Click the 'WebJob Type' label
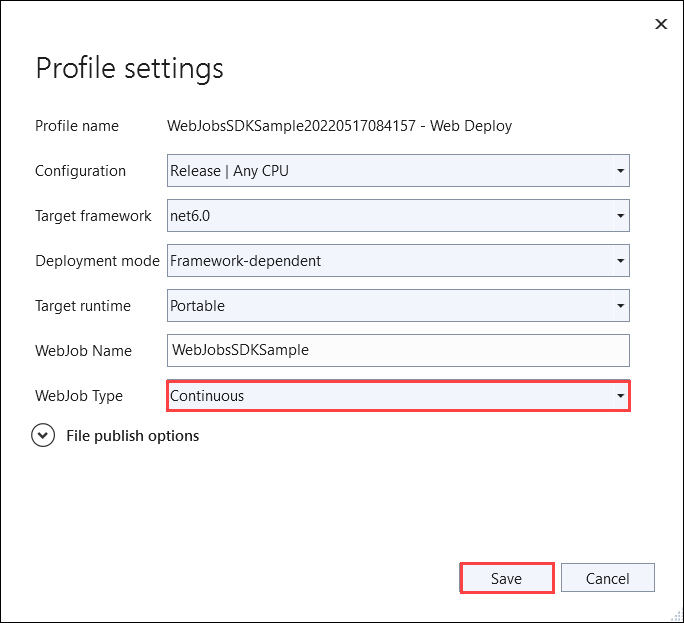 (x=79, y=396)
